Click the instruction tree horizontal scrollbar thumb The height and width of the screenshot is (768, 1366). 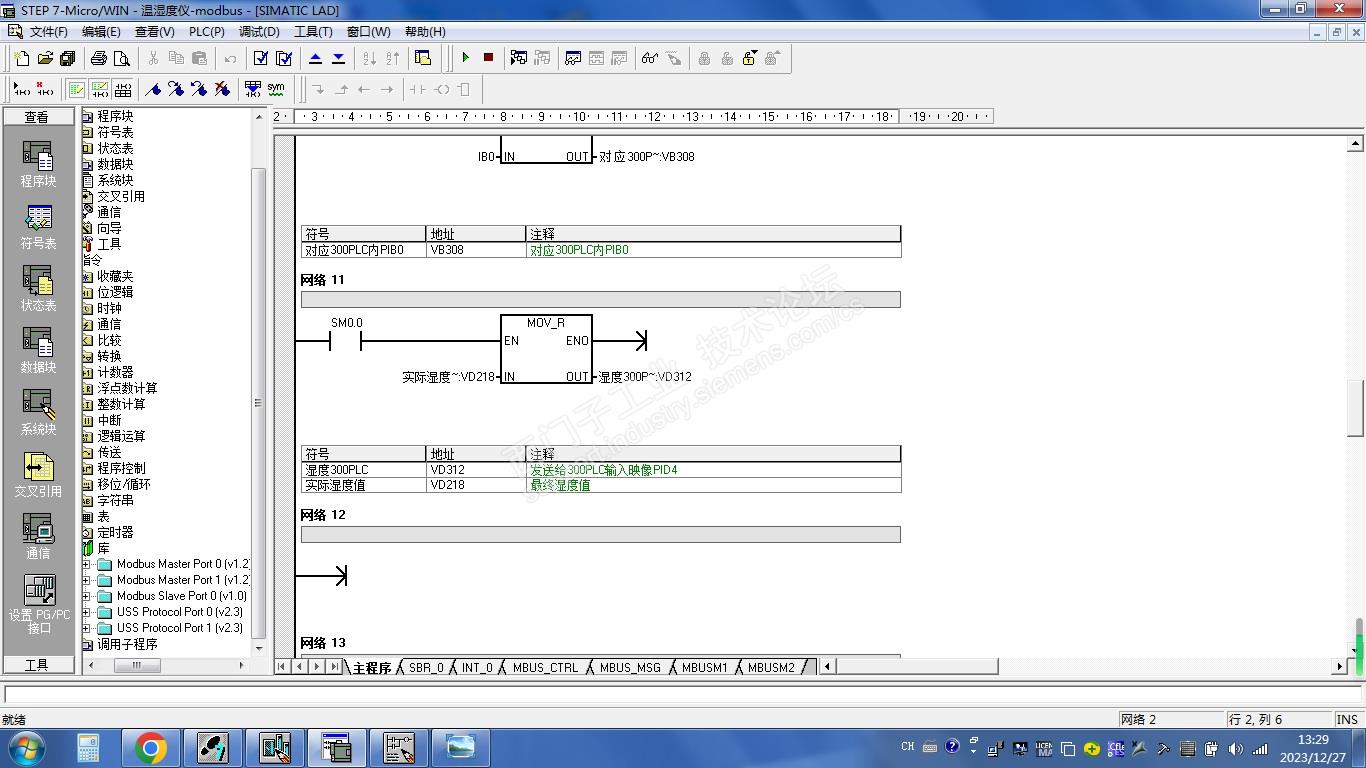(137, 665)
